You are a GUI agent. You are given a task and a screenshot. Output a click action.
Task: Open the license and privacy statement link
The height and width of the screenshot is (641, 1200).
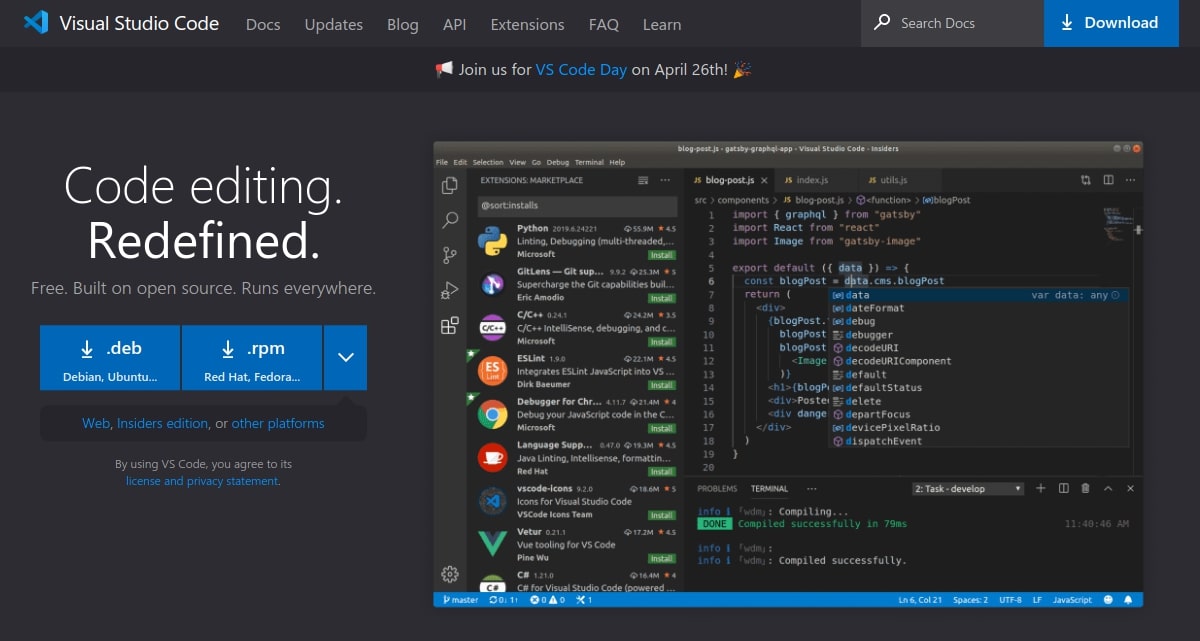click(202, 481)
